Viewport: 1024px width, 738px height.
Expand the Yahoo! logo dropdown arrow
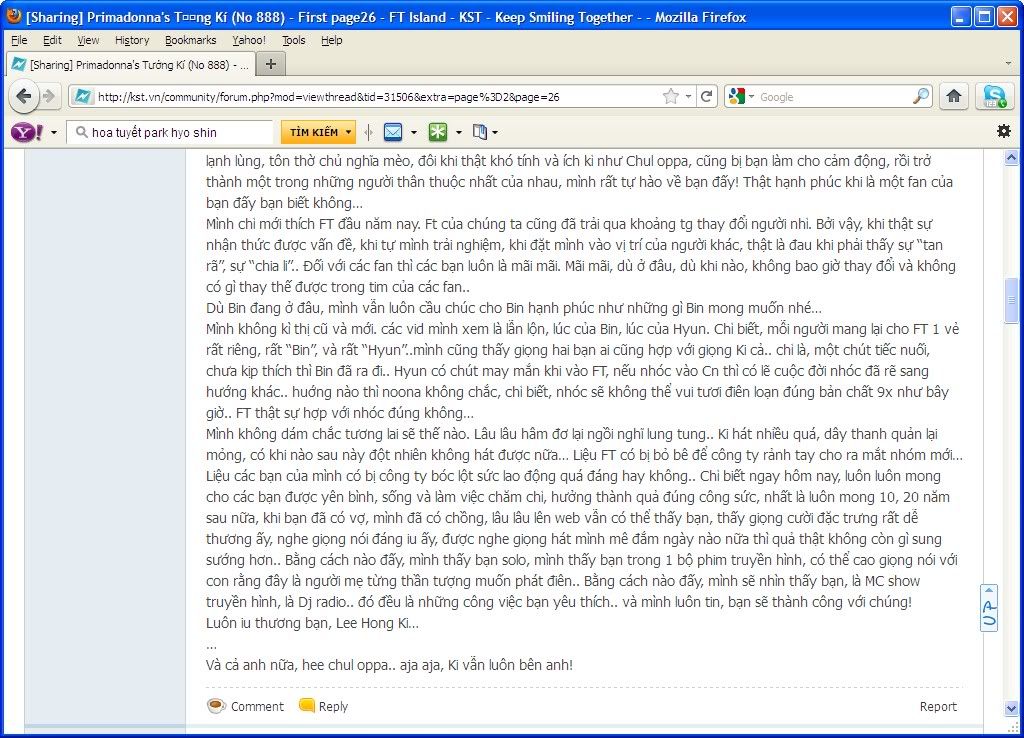(x=54, y=133)
